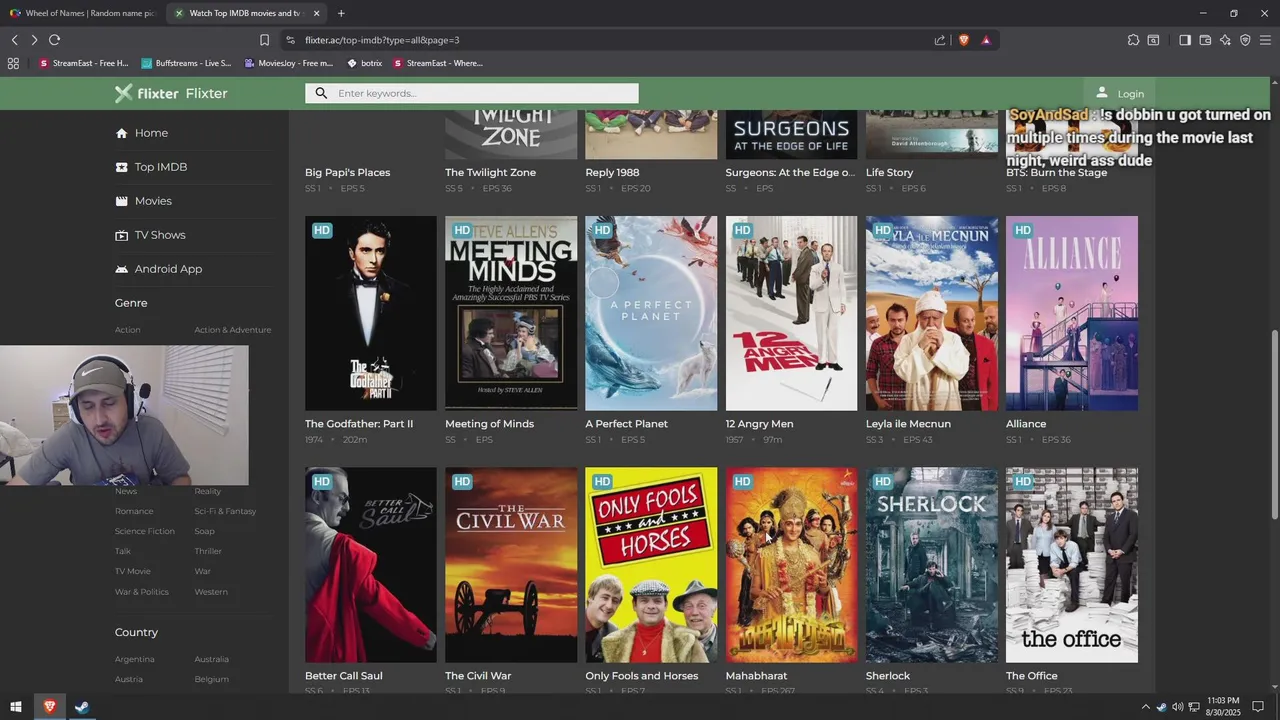This screenshot has width=1280, height=720.
Task: Open the A Perfect Planet poster
Action: (651, 313)
